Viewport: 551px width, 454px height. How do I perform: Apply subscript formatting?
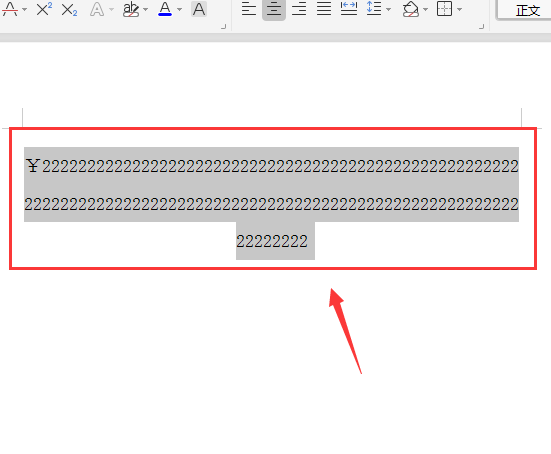[69, 9]
